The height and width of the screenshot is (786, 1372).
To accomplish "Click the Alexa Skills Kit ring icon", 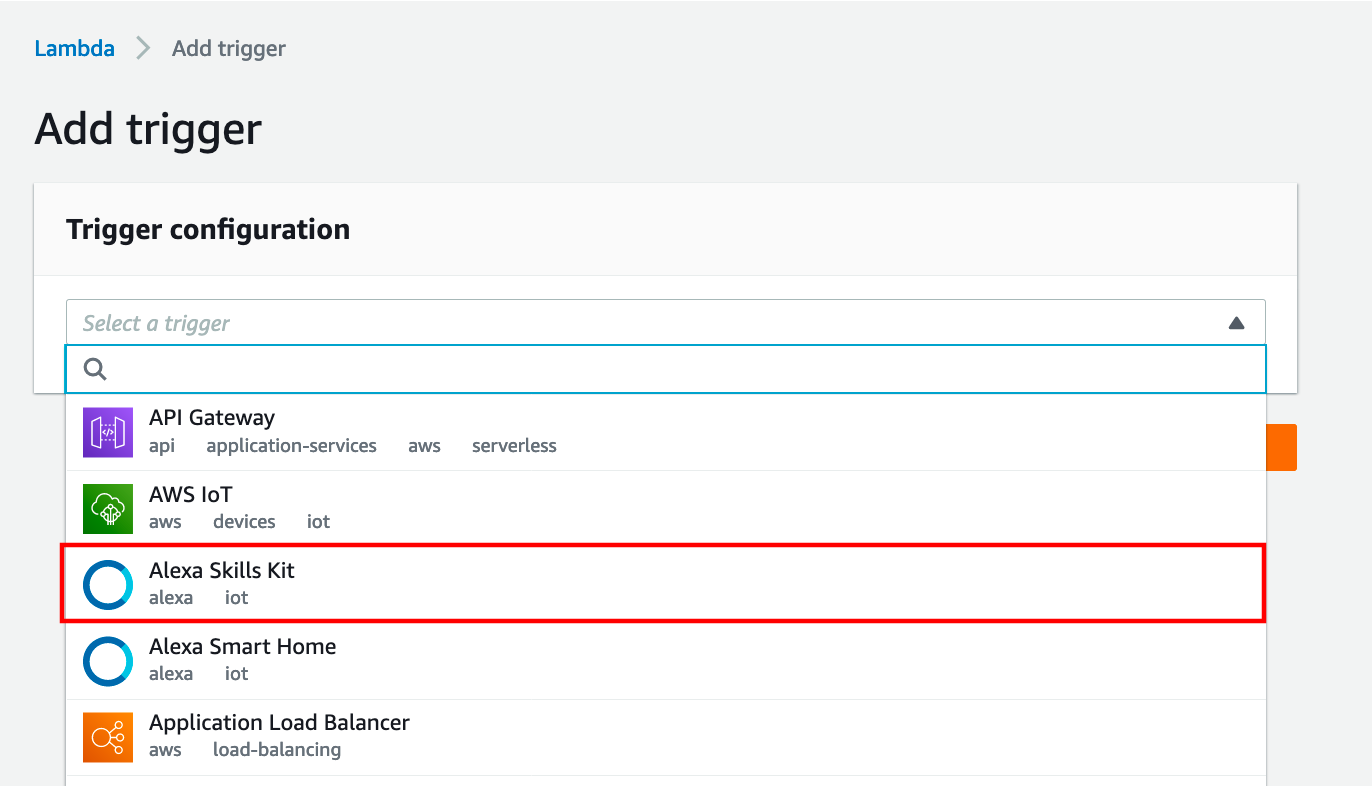I will click(x=108, y=585).
